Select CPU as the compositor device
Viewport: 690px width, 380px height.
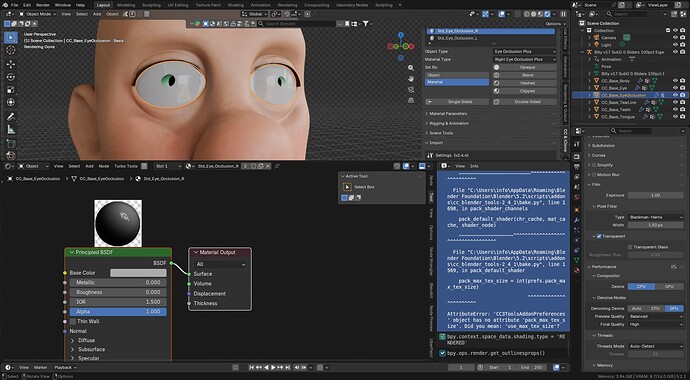point(641,287)
